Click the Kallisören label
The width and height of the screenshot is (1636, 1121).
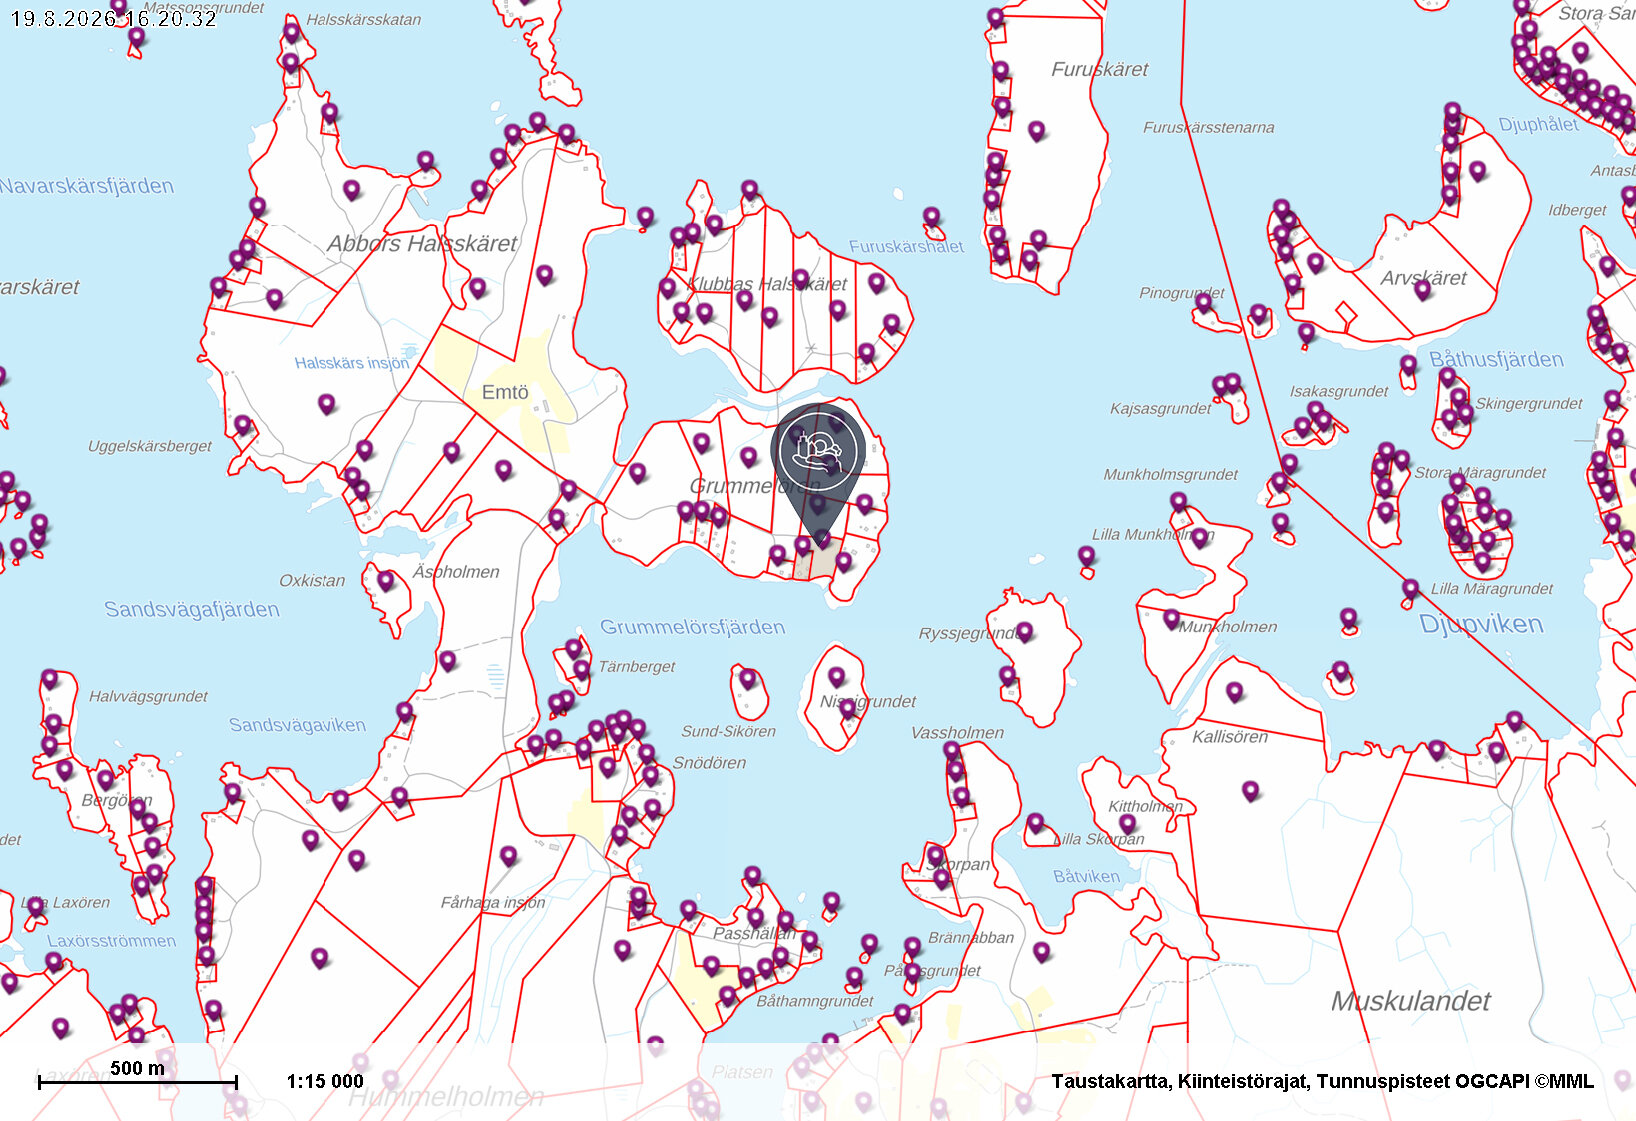coord(1230,737)
